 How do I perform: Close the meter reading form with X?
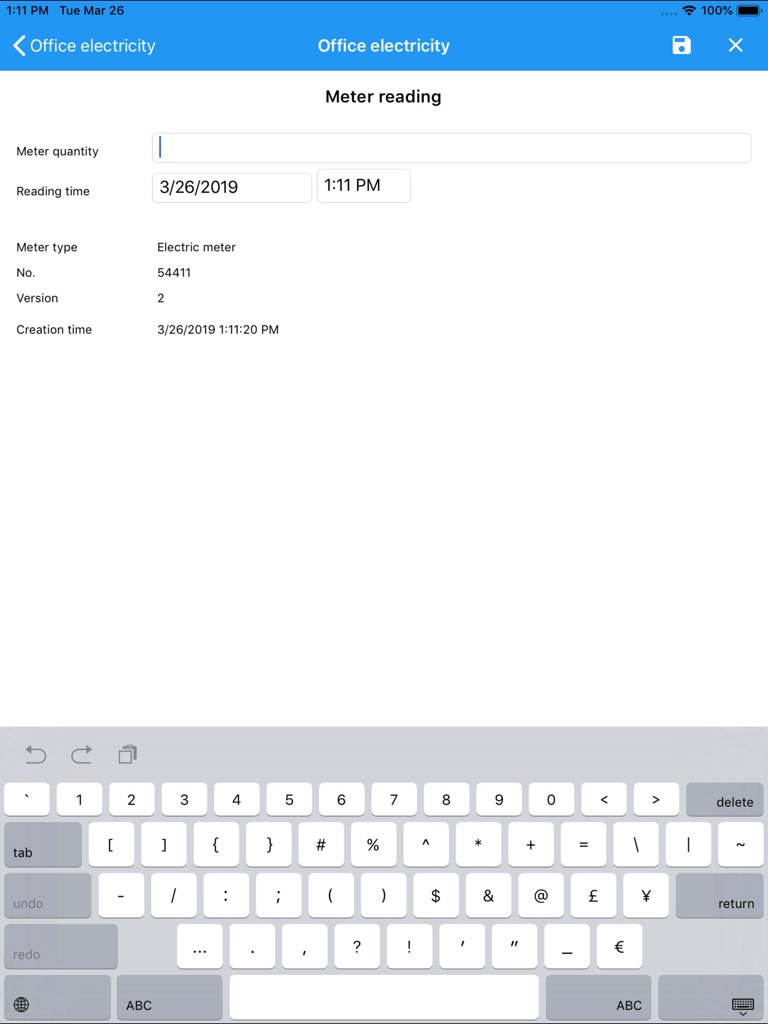click(735, 45)
